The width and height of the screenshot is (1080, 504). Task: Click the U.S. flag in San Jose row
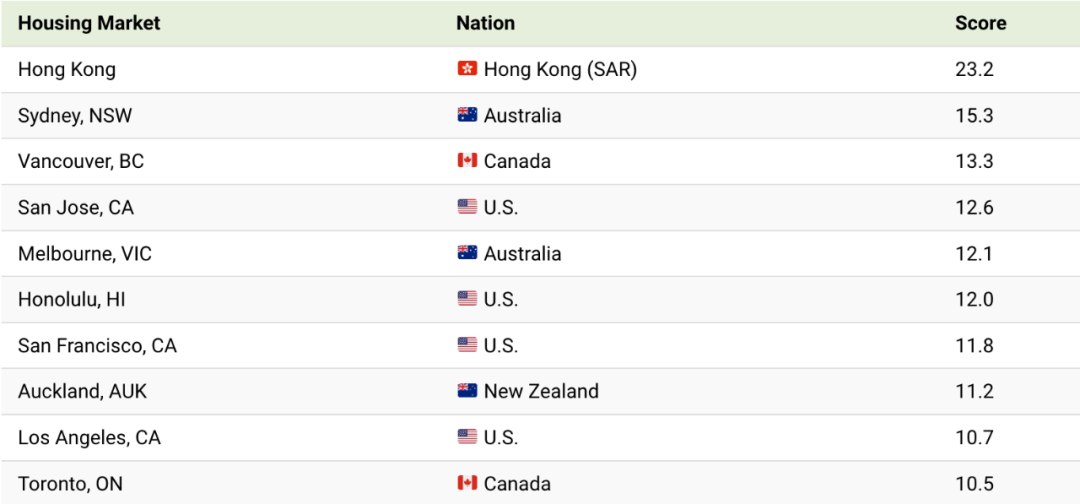tap(467, 207)
